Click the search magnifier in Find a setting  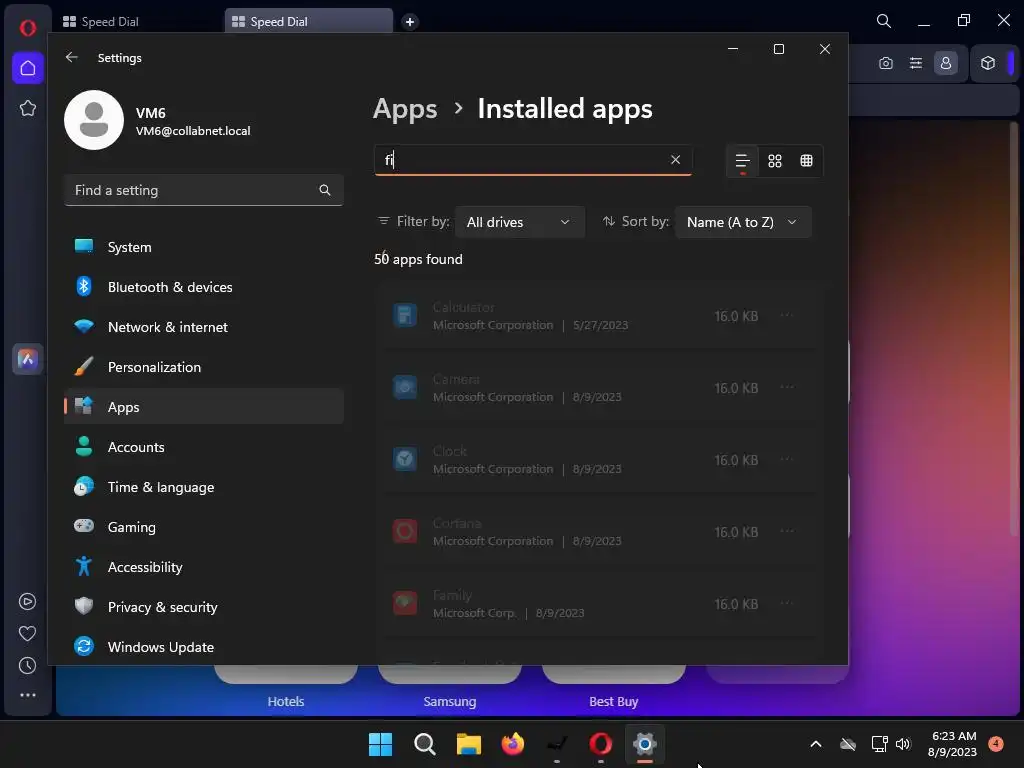pos(325,190)
